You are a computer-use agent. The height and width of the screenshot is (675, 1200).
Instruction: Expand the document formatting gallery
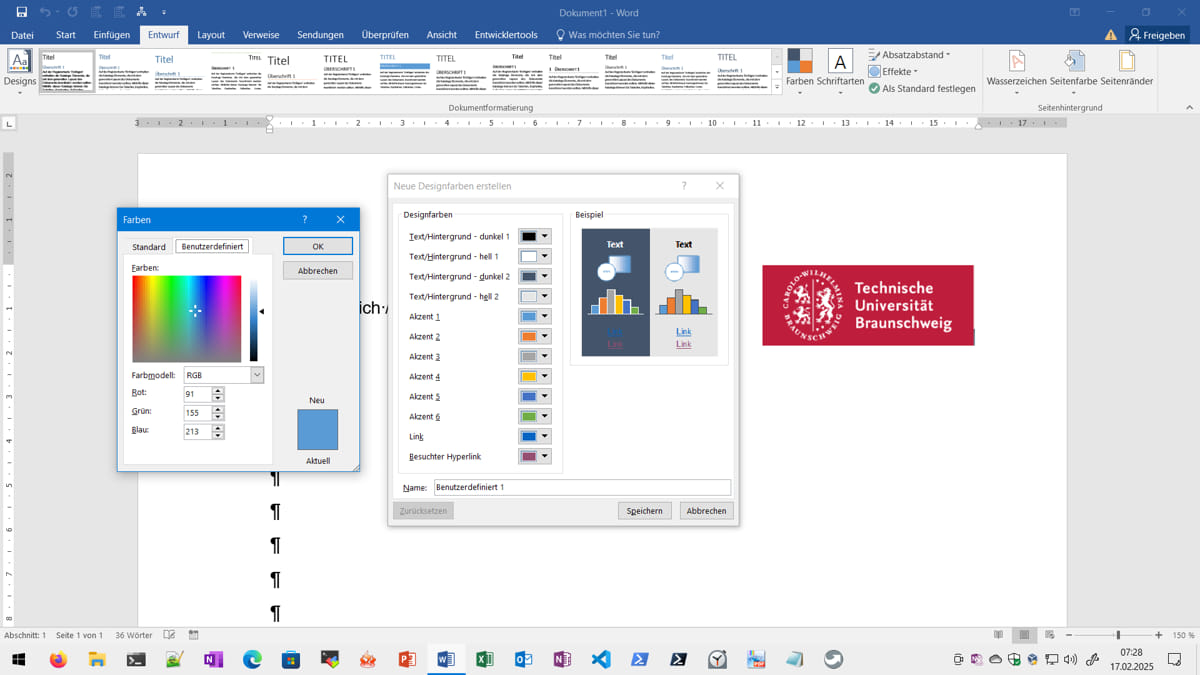pos(777,88)
